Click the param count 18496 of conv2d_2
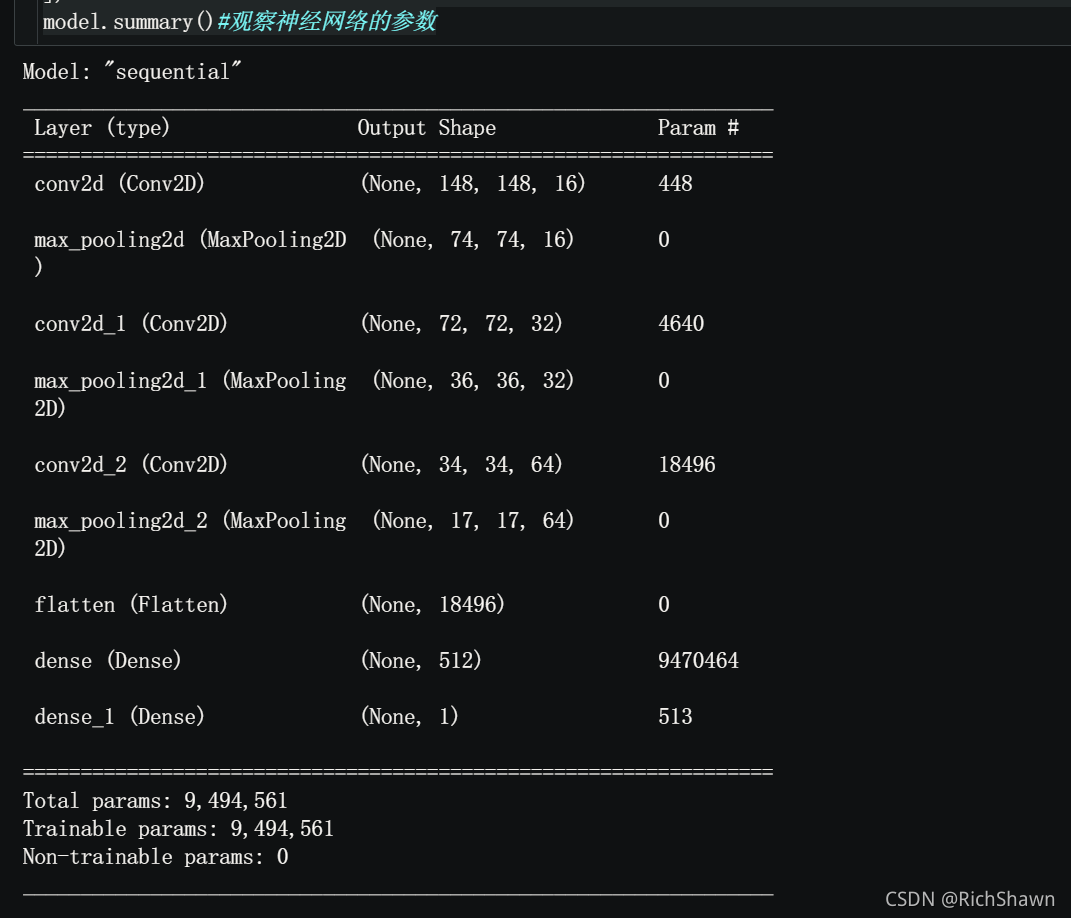This screenshot has width=1071, height=918. coord(687,464)
